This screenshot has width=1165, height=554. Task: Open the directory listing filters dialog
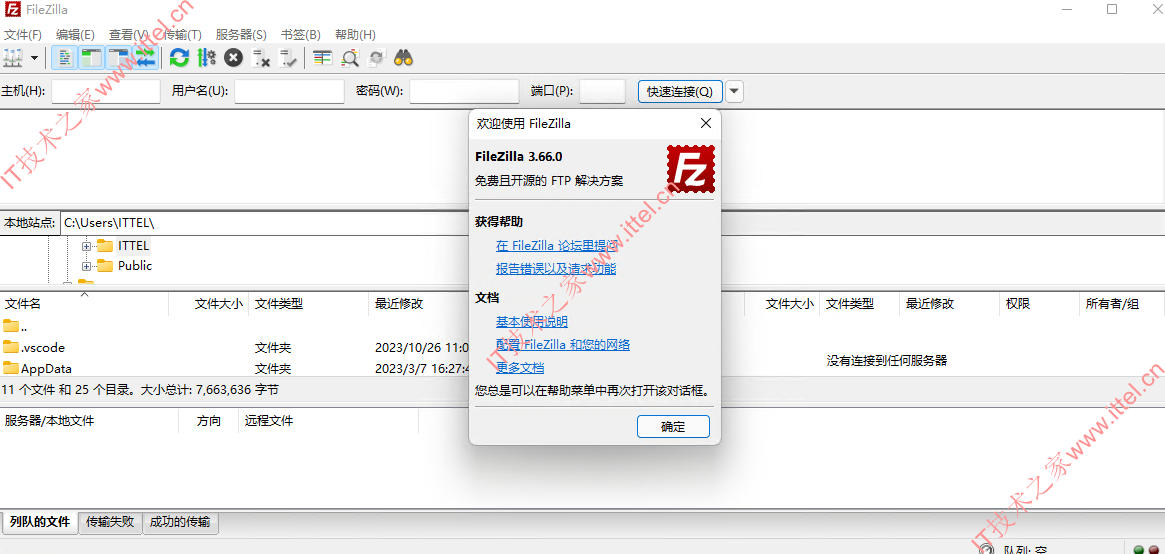(x=322, y=57)
